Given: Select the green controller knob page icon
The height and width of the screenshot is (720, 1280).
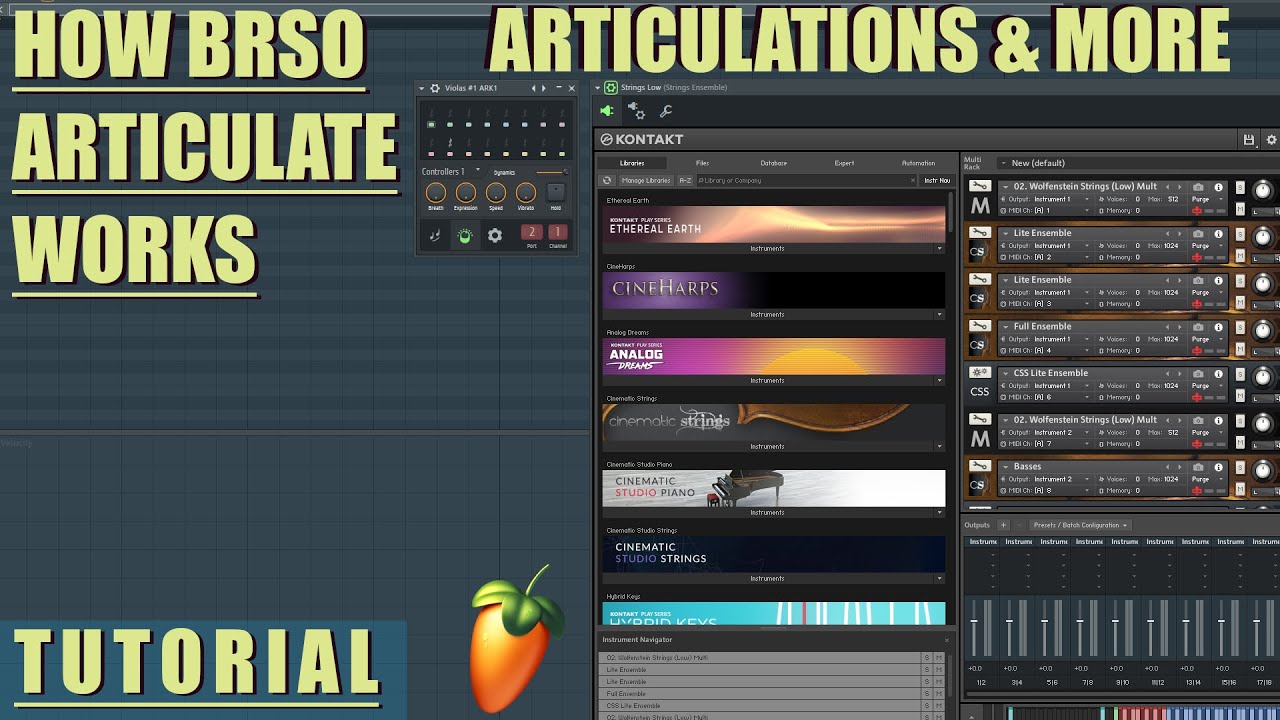Looking at the screenshot, I should [x=465, y=236].
